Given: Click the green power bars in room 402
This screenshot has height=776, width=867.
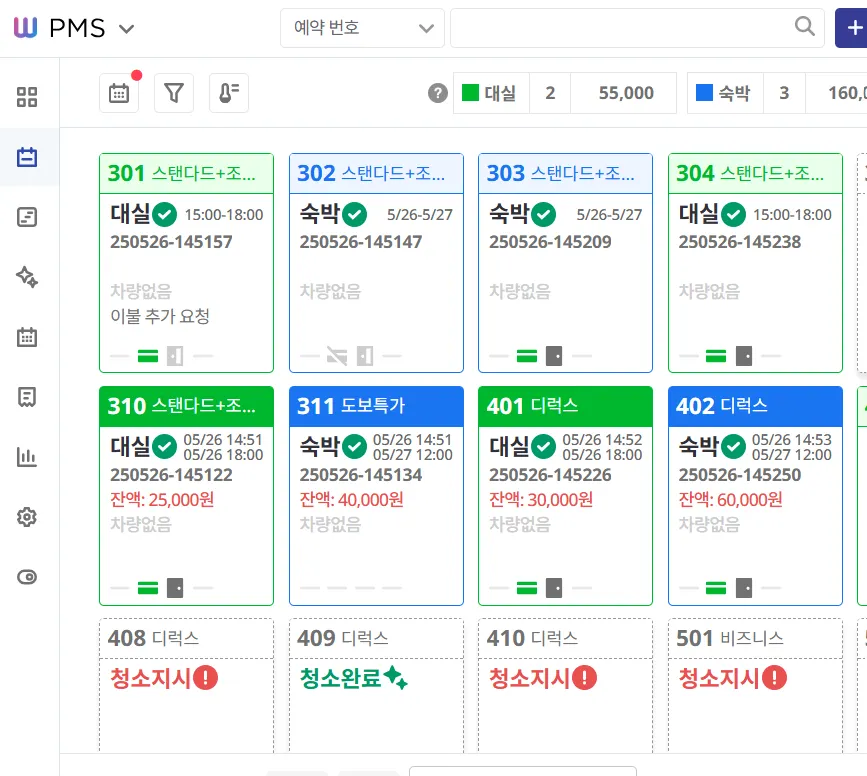Looking at the screenshot, I should [716, 588].
